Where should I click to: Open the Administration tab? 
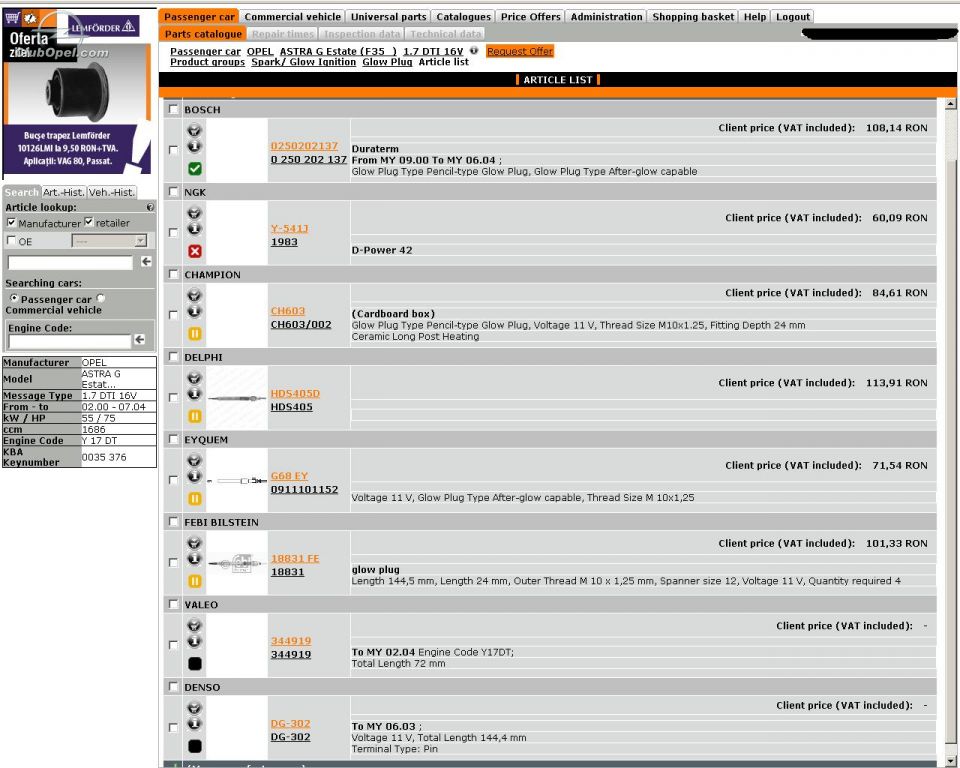pos(606,17)
